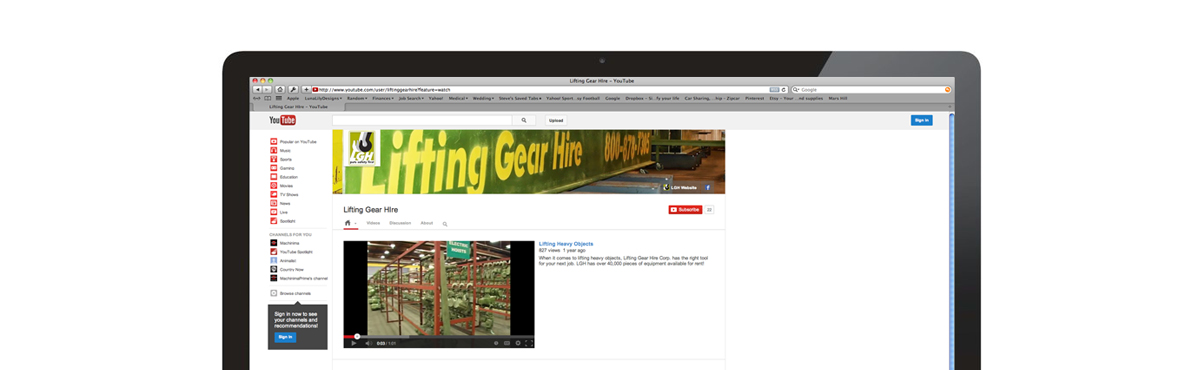Open Popular on YouTube in sidebar

pos(293,142)
